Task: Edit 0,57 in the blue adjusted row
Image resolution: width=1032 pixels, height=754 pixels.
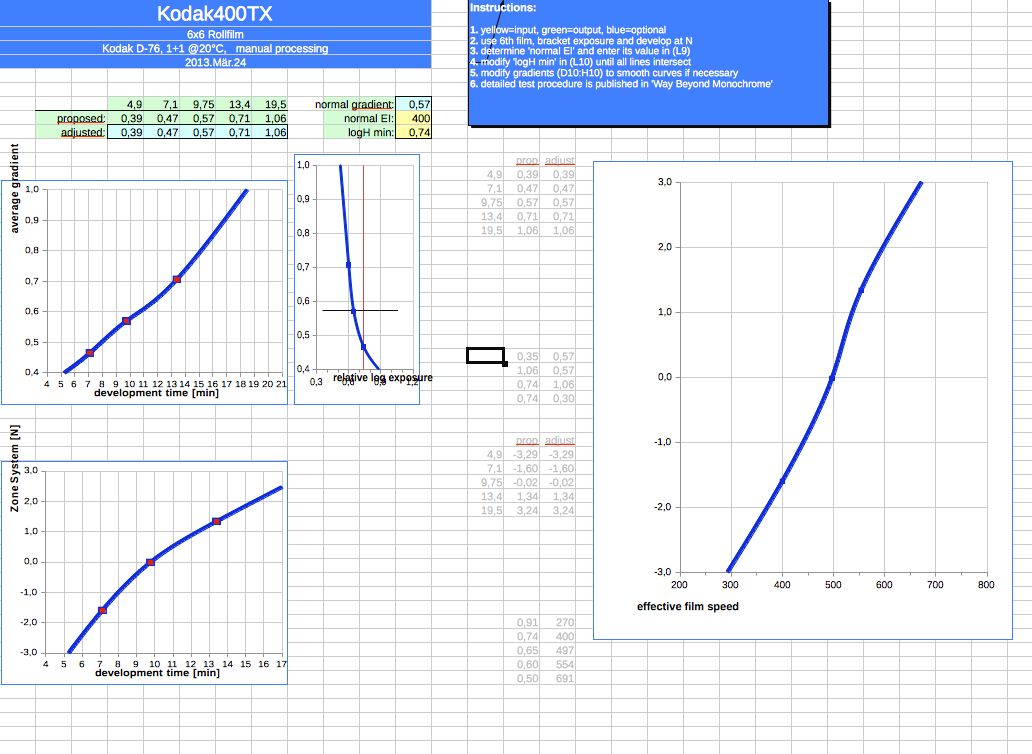Action: click(197, 132)
